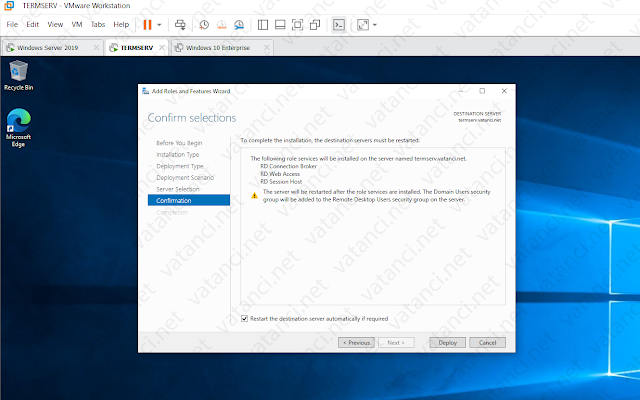Go to the Deployment Type step

click(180, 166)
